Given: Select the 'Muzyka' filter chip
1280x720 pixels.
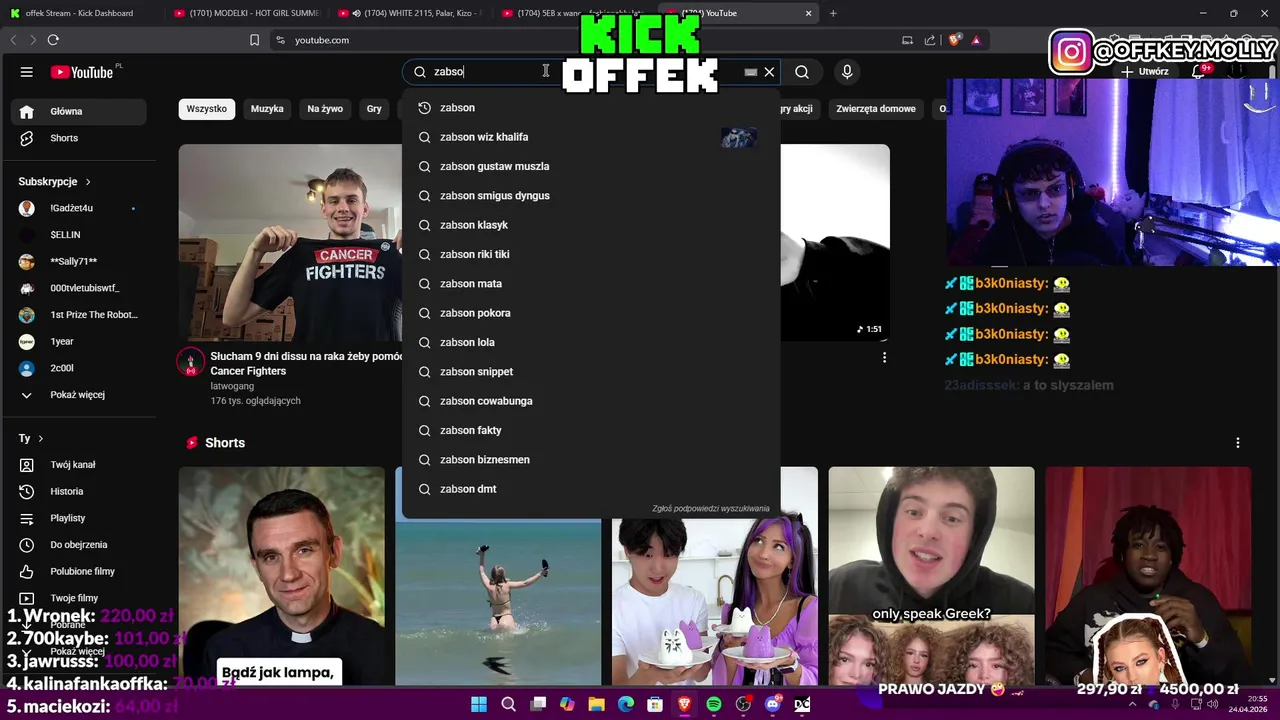Looking at the screenshot, I should coord(267,109).
